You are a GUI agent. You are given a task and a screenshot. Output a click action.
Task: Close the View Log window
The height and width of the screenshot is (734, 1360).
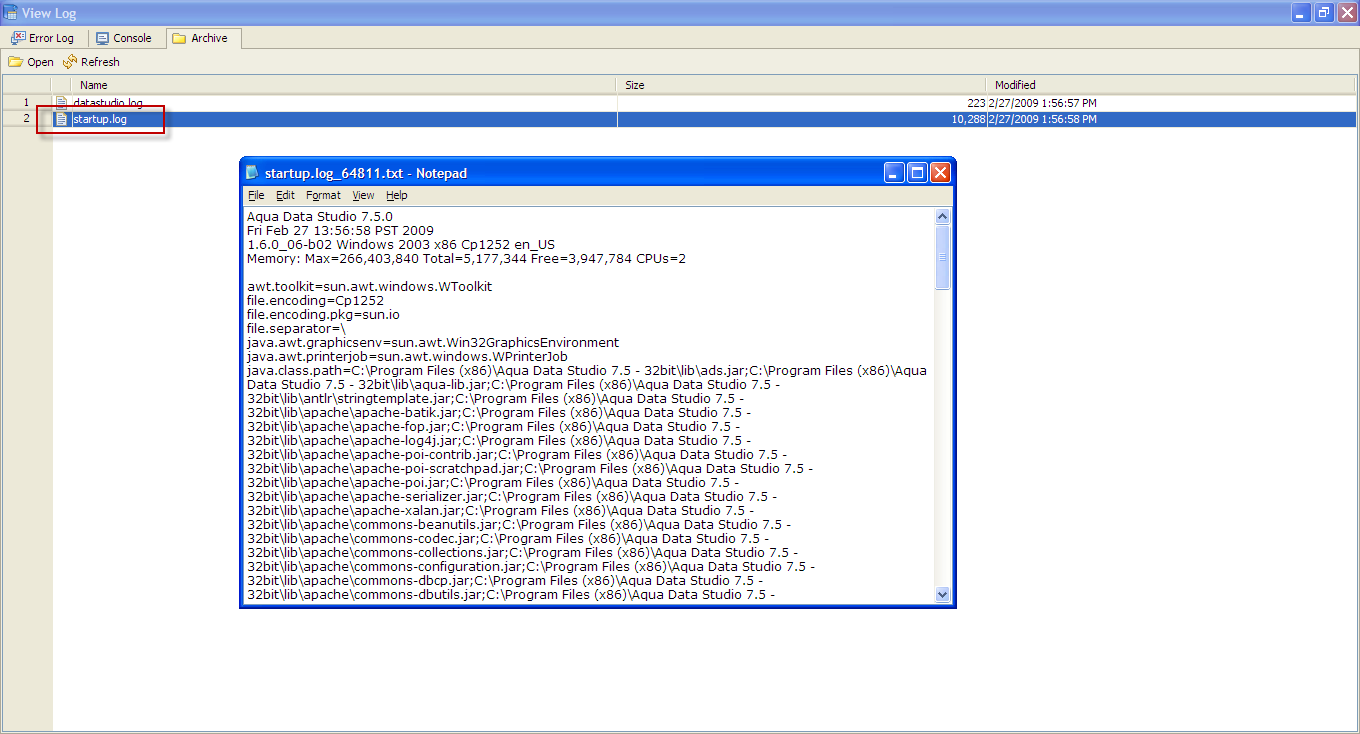(x=1346, y=13)
